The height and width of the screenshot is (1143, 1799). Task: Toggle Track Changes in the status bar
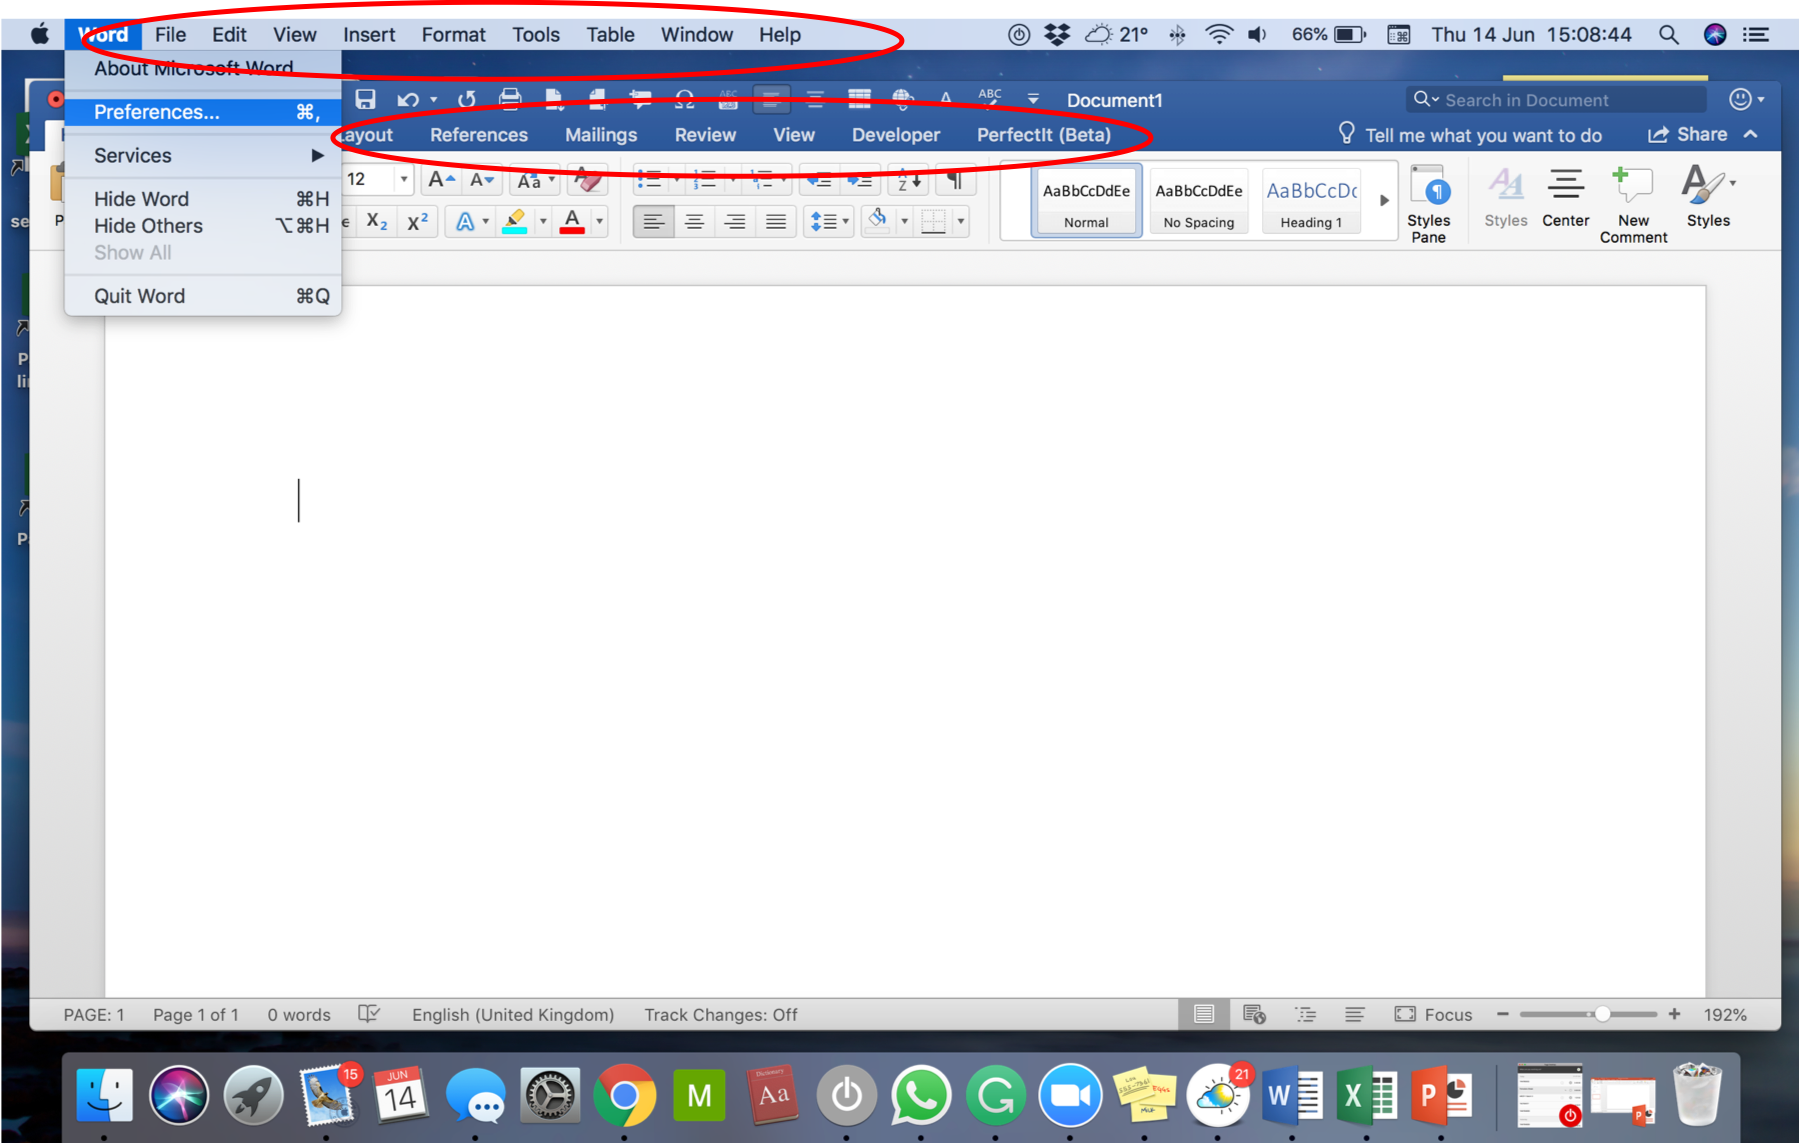point(720,1014)
